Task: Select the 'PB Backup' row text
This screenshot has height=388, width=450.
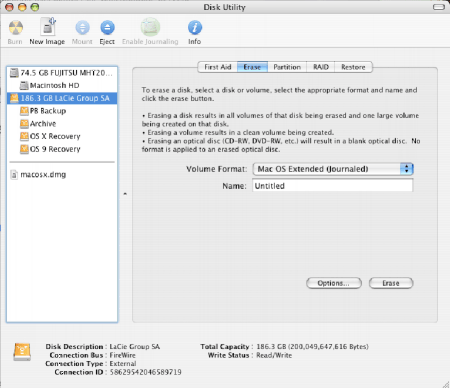Action: (48, 111)
